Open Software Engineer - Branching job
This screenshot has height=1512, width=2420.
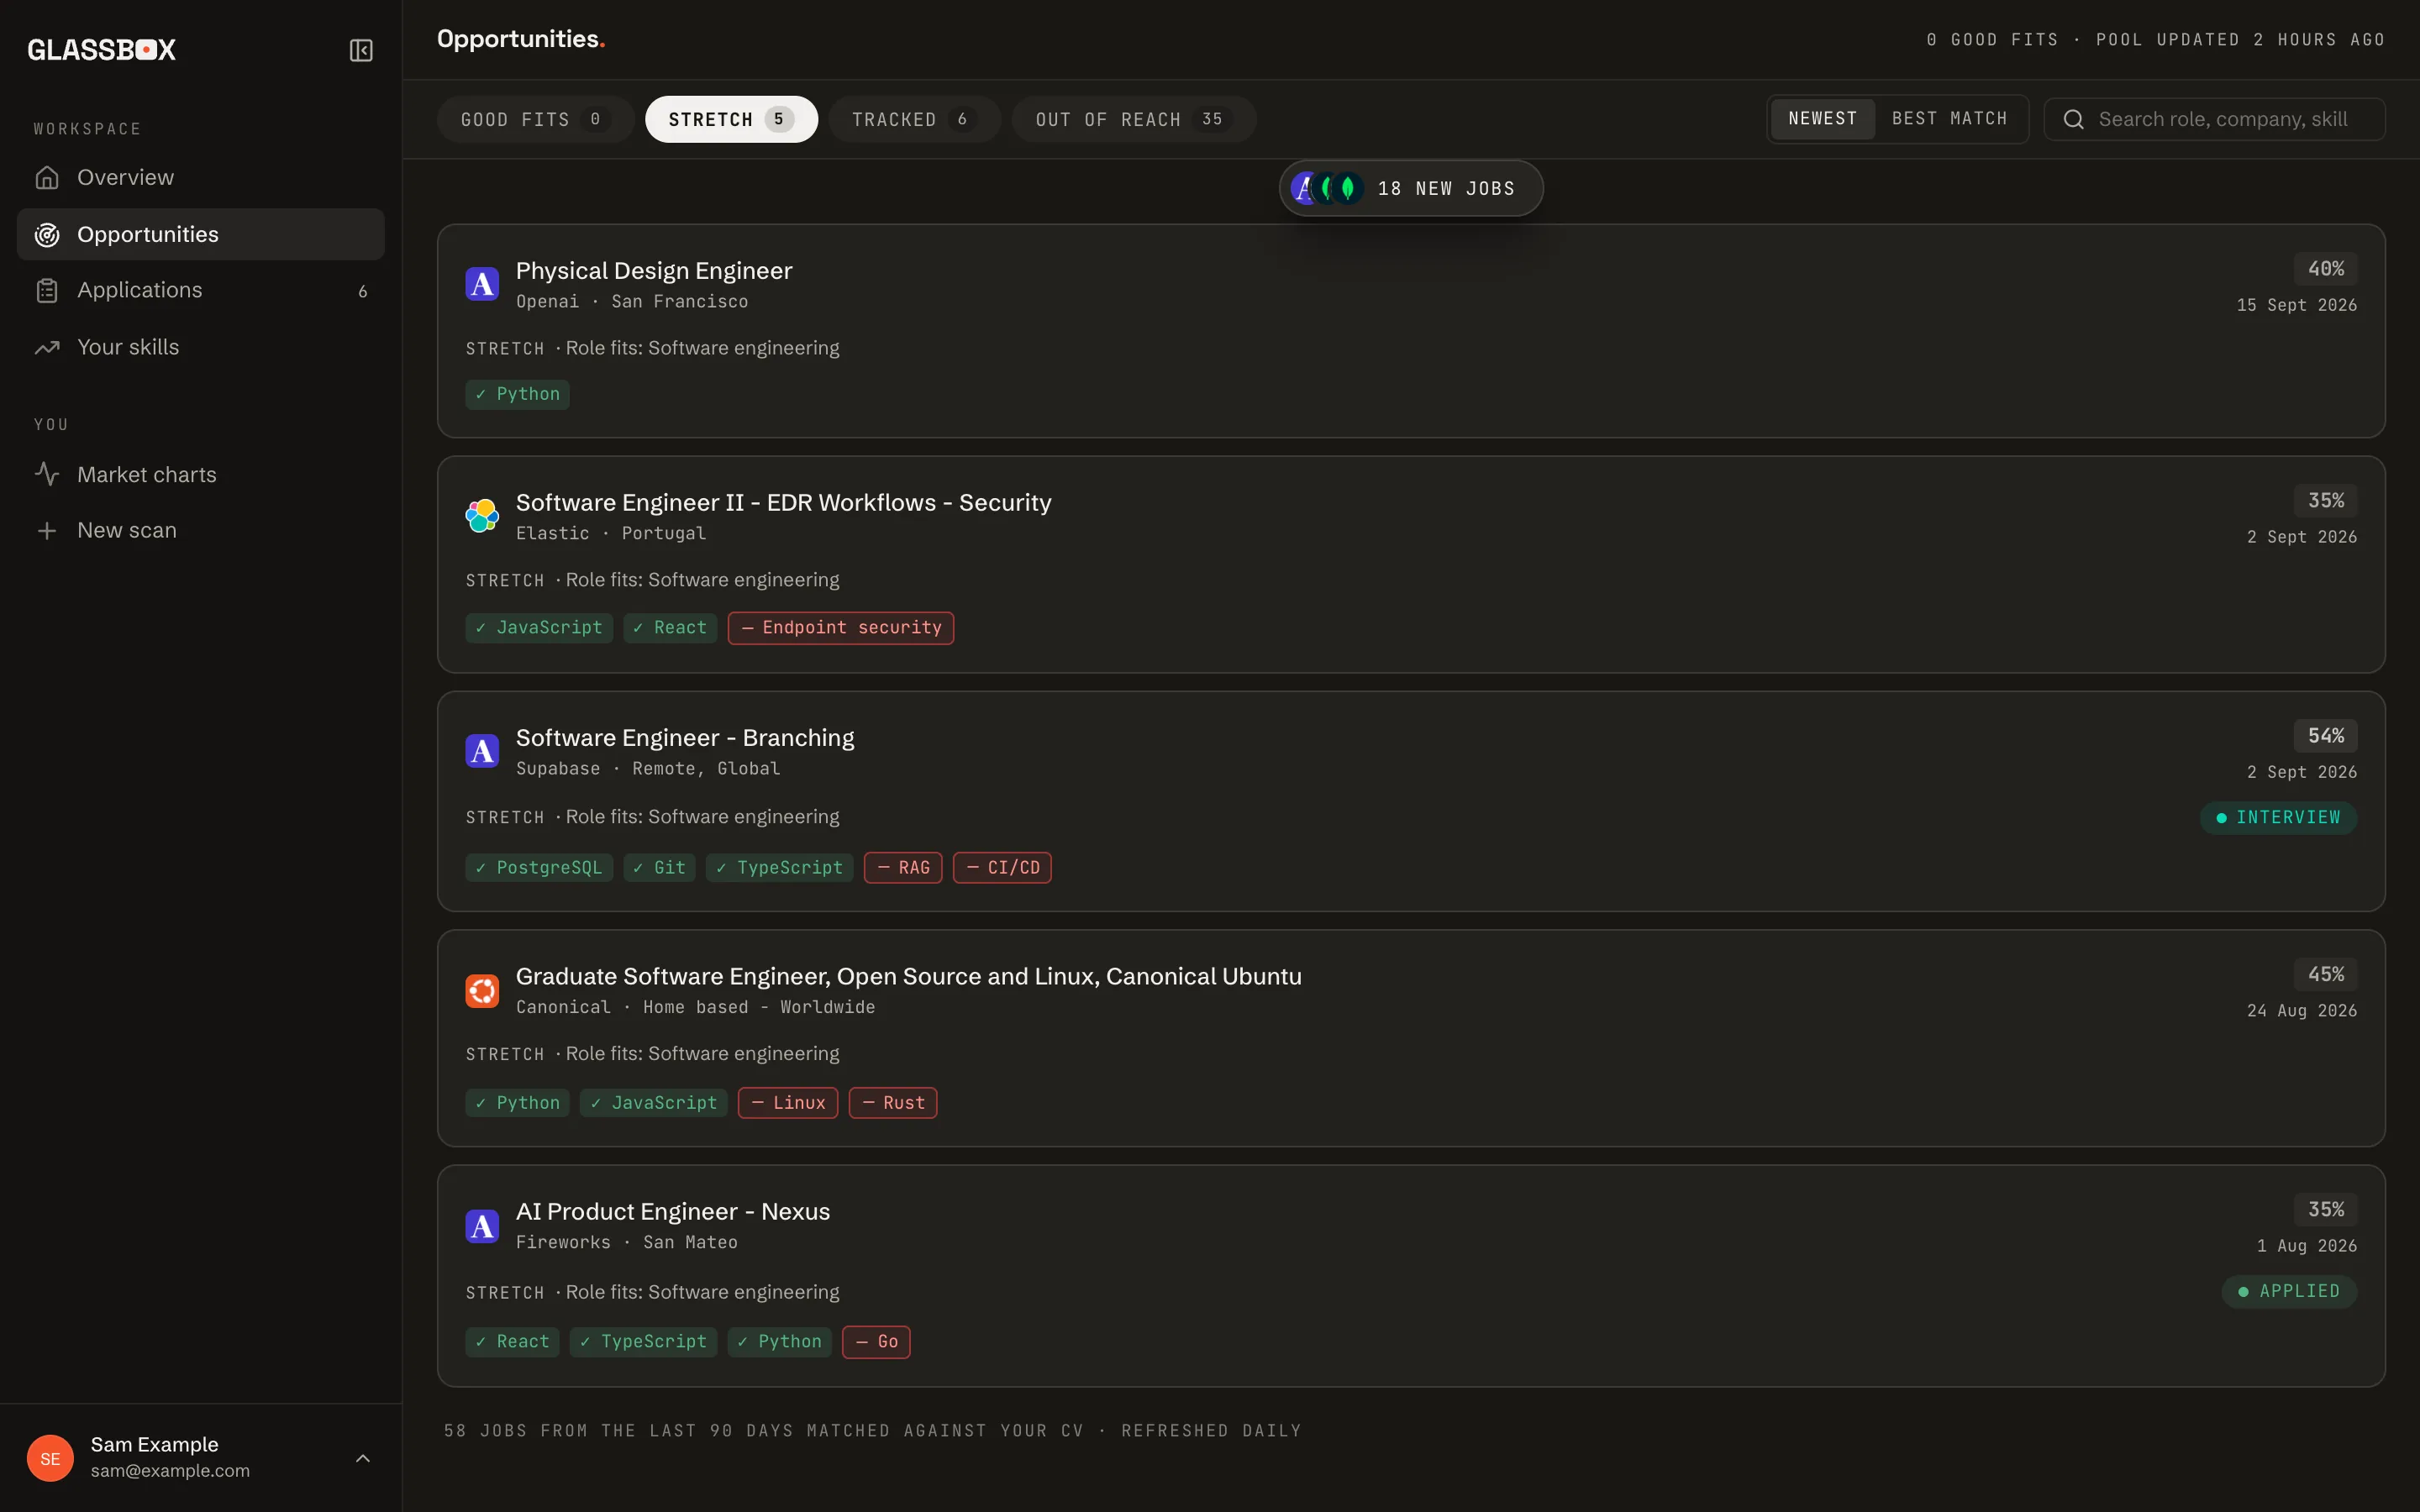pyautogui.click(x=685, y=738)
